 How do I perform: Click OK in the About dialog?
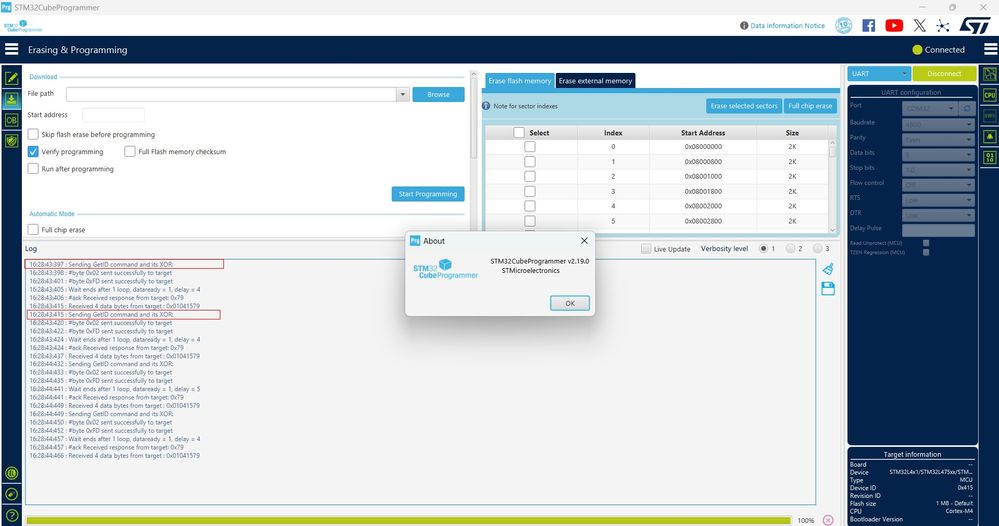click(x=570, y=303)
